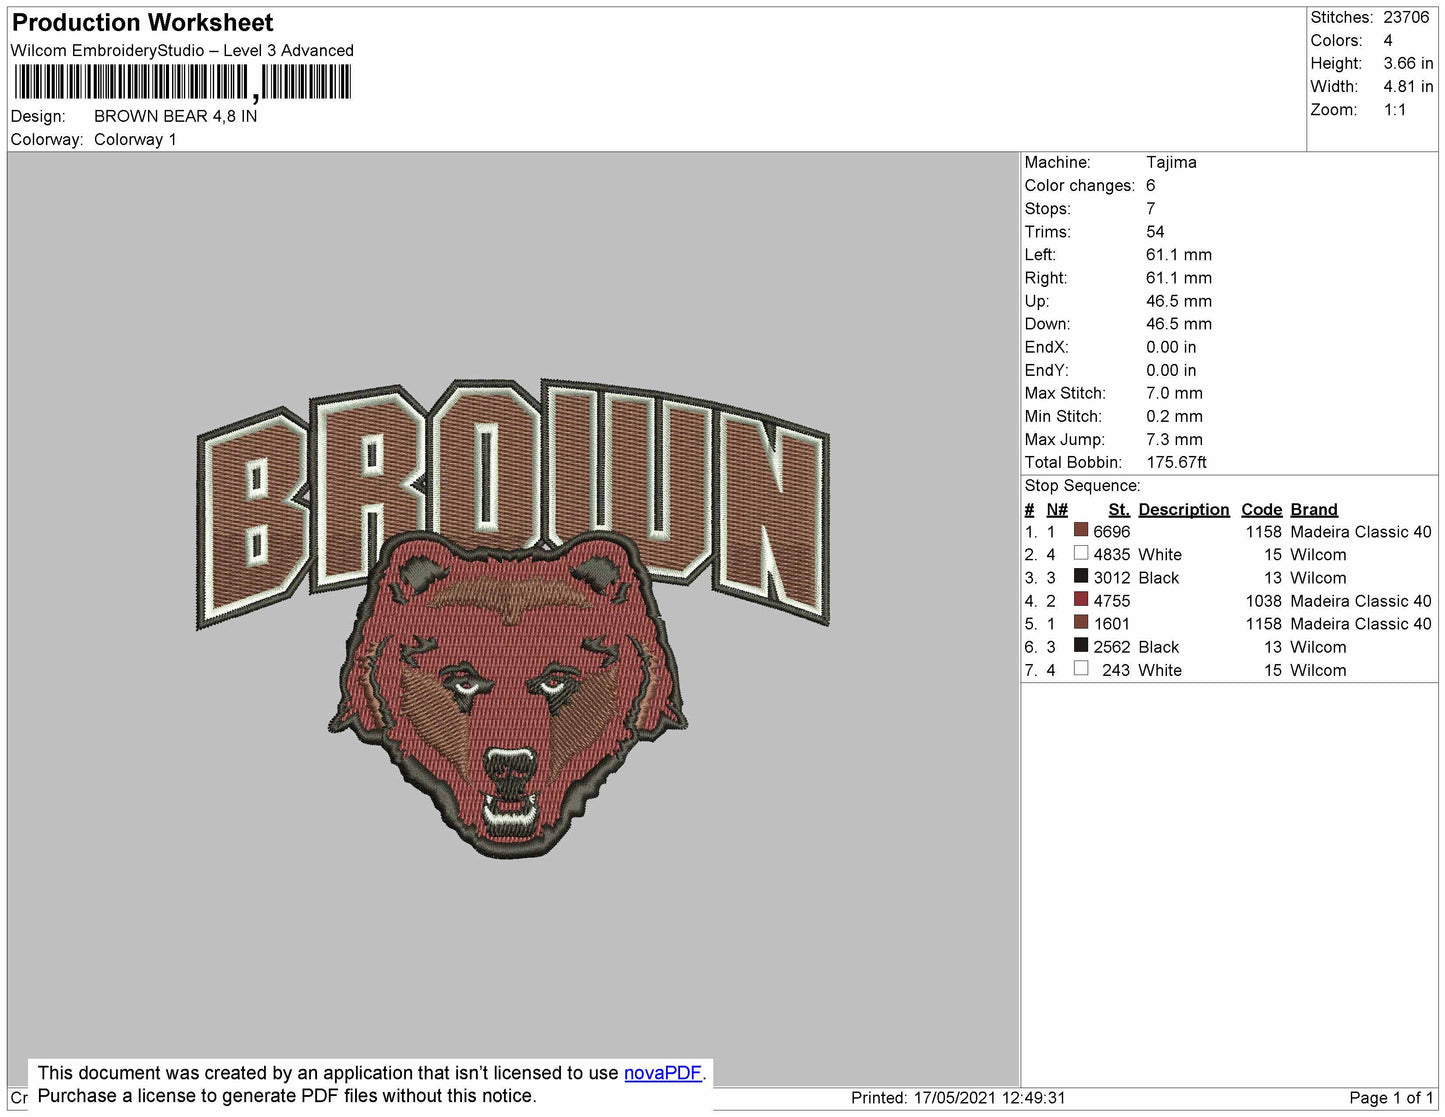
Task: Select the Zoom value '1:1'
Action: (1395, 110)
